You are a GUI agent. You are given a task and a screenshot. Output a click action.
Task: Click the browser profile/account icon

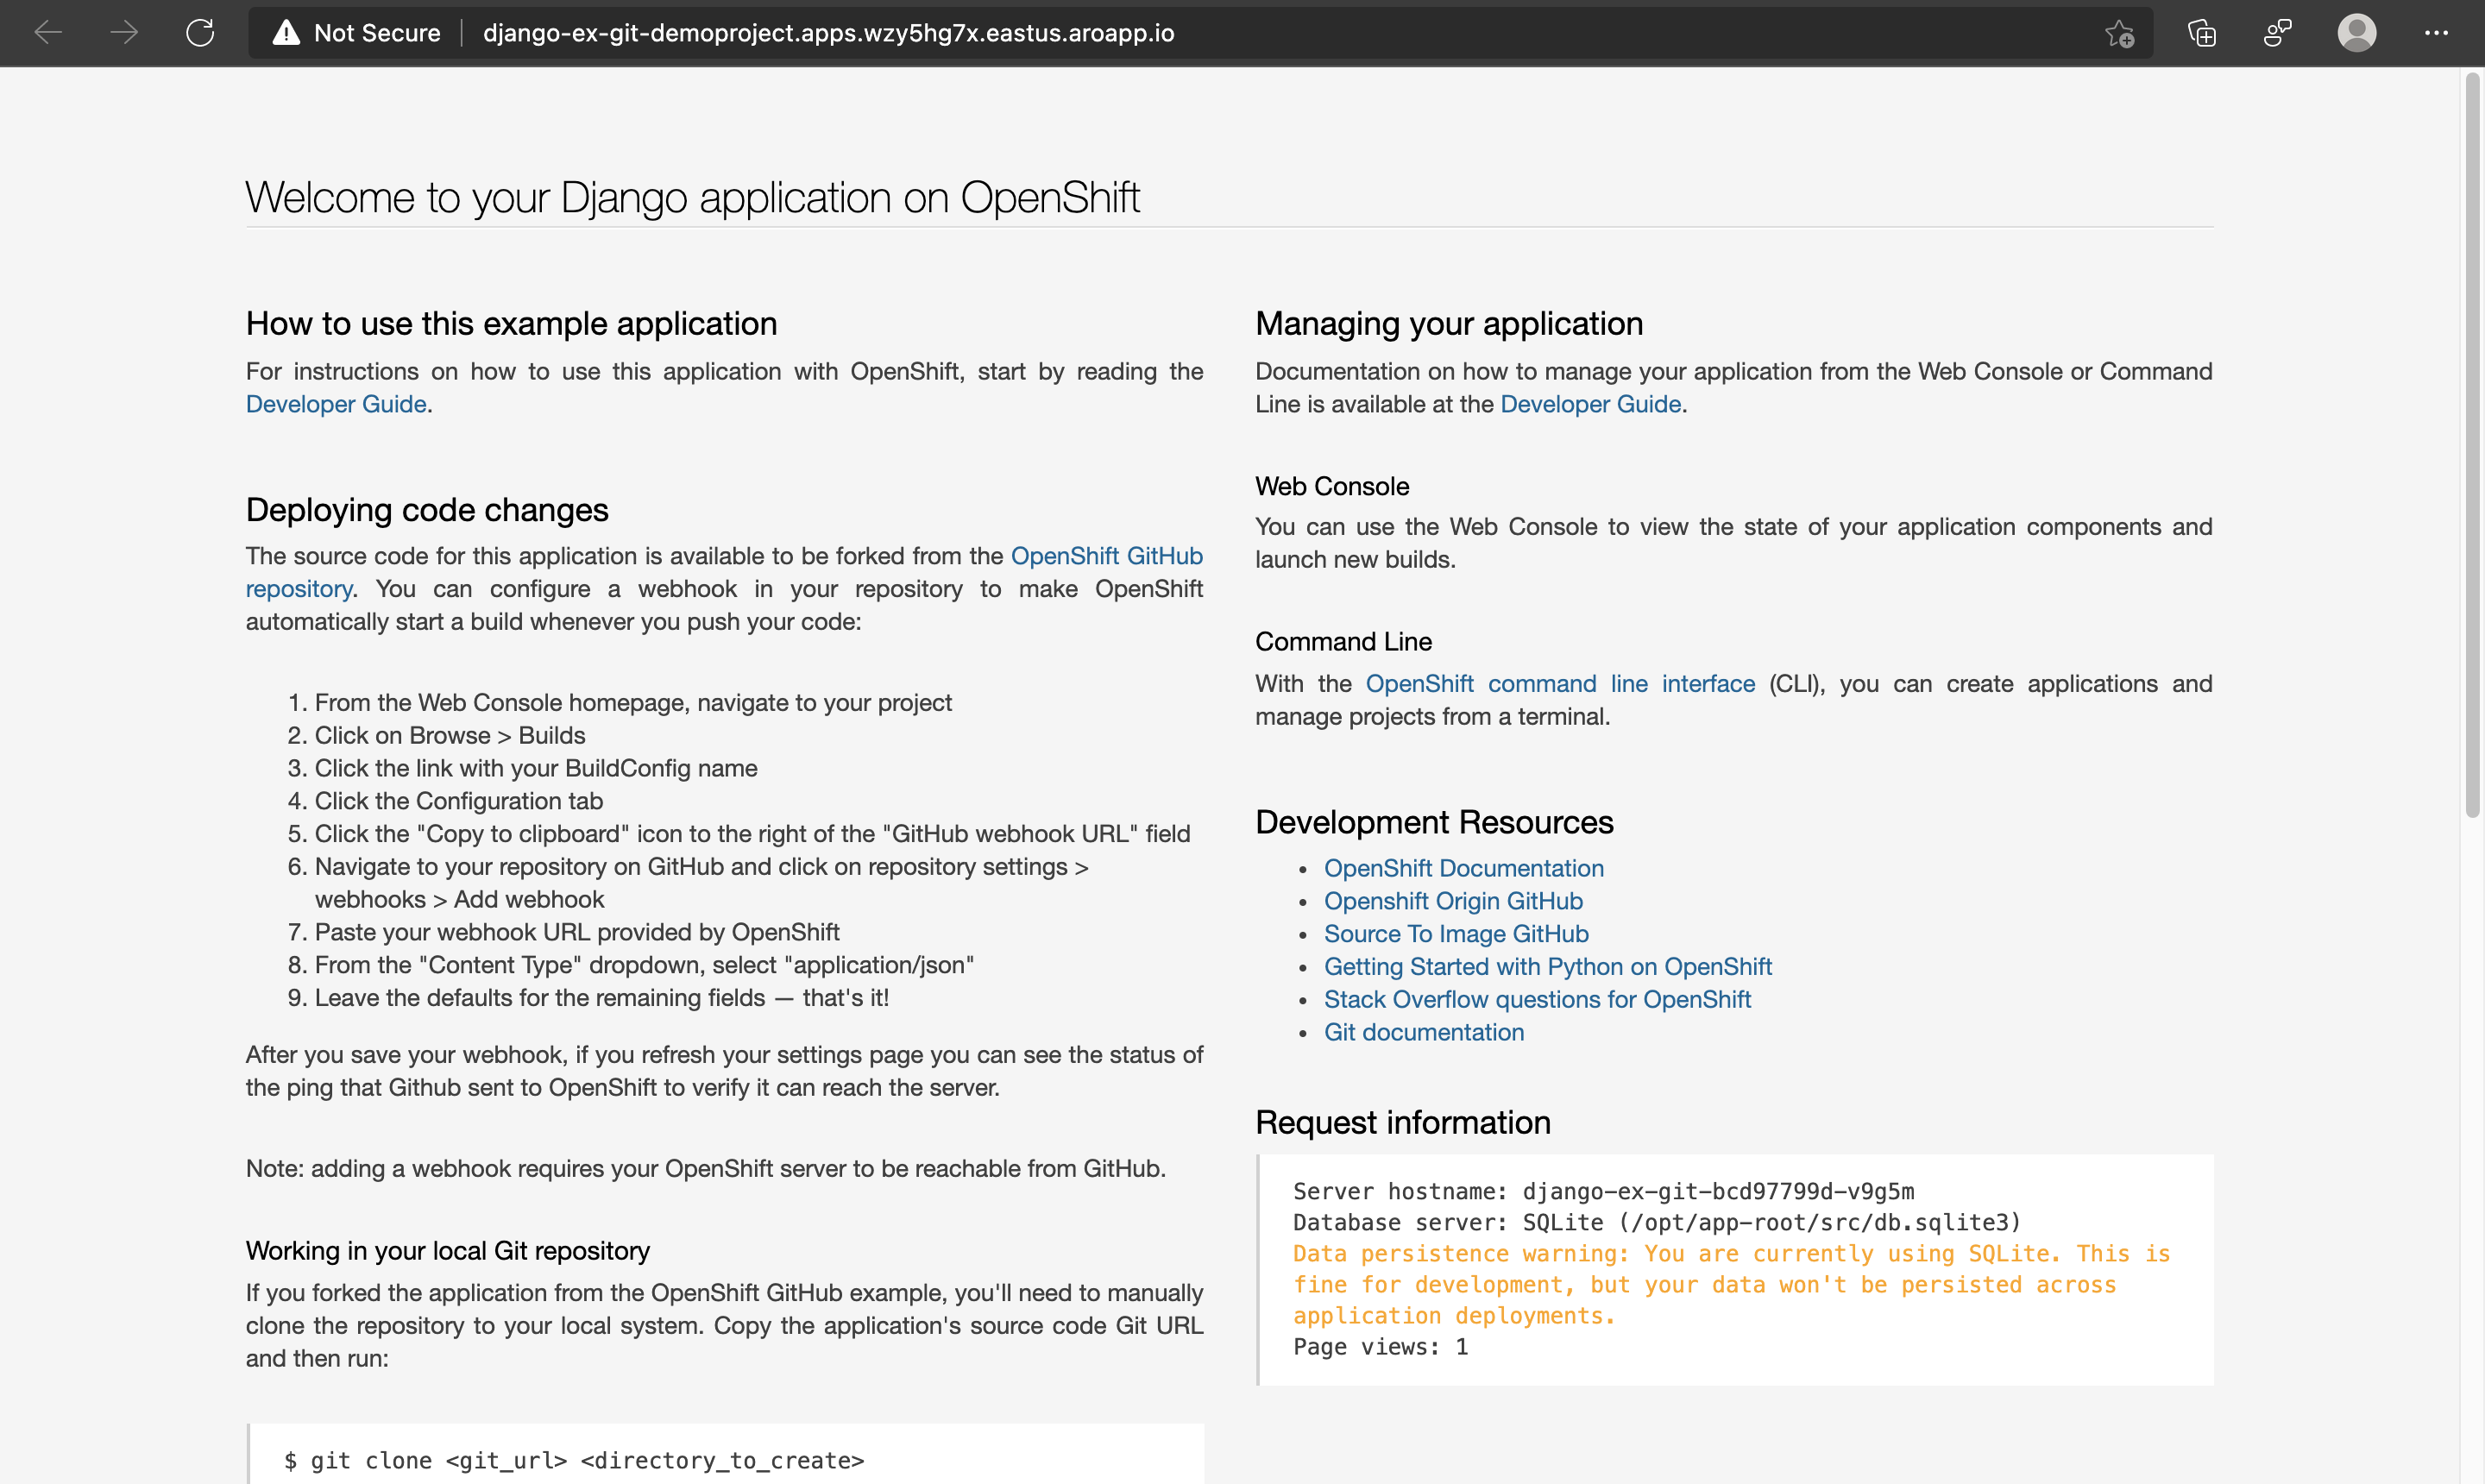click(x=2358, y=32)
